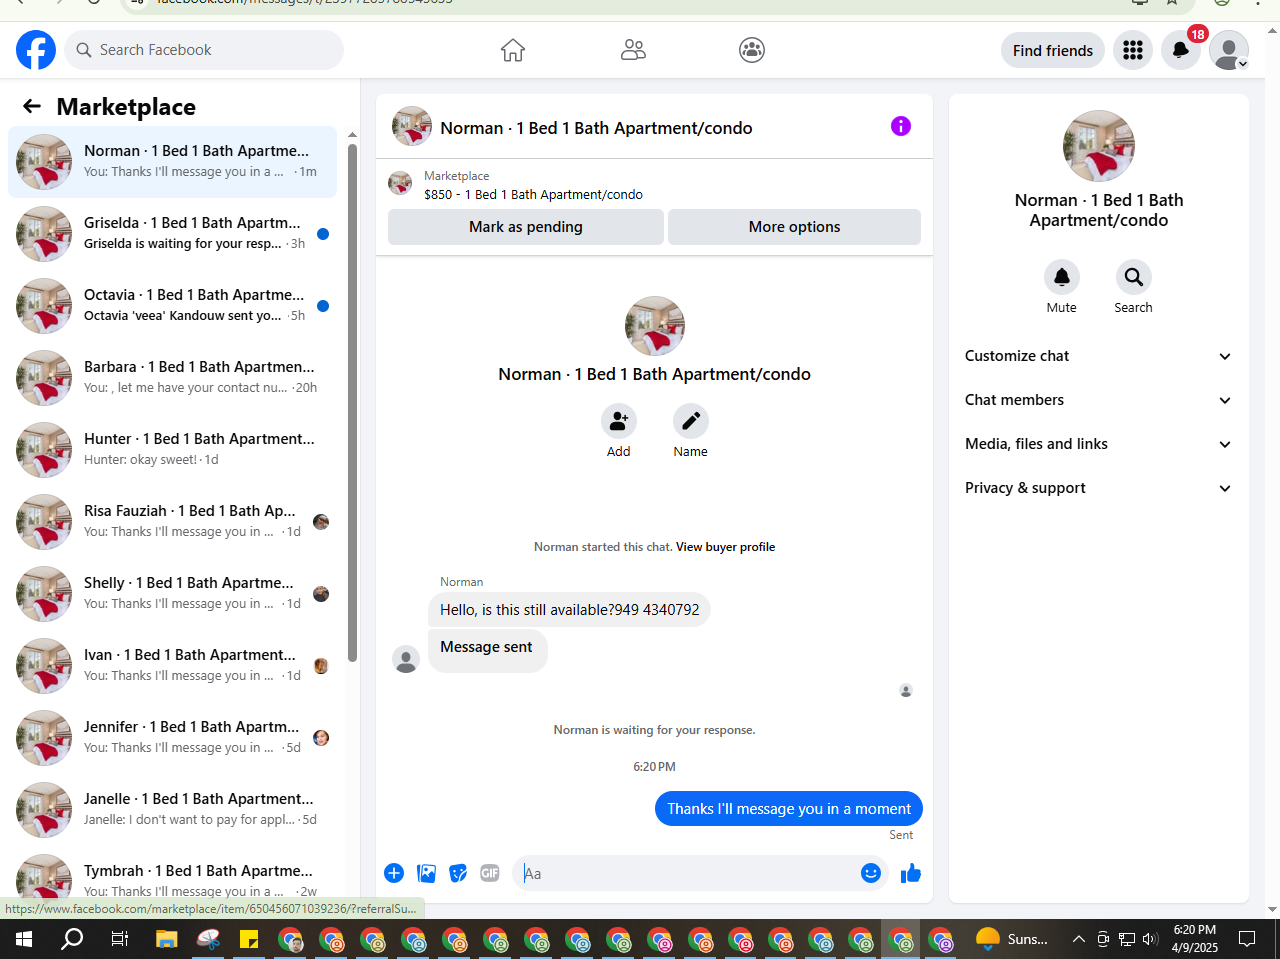Open the Shelly conversation
This screenshot has width=1280, height=959.
point(172,594)
